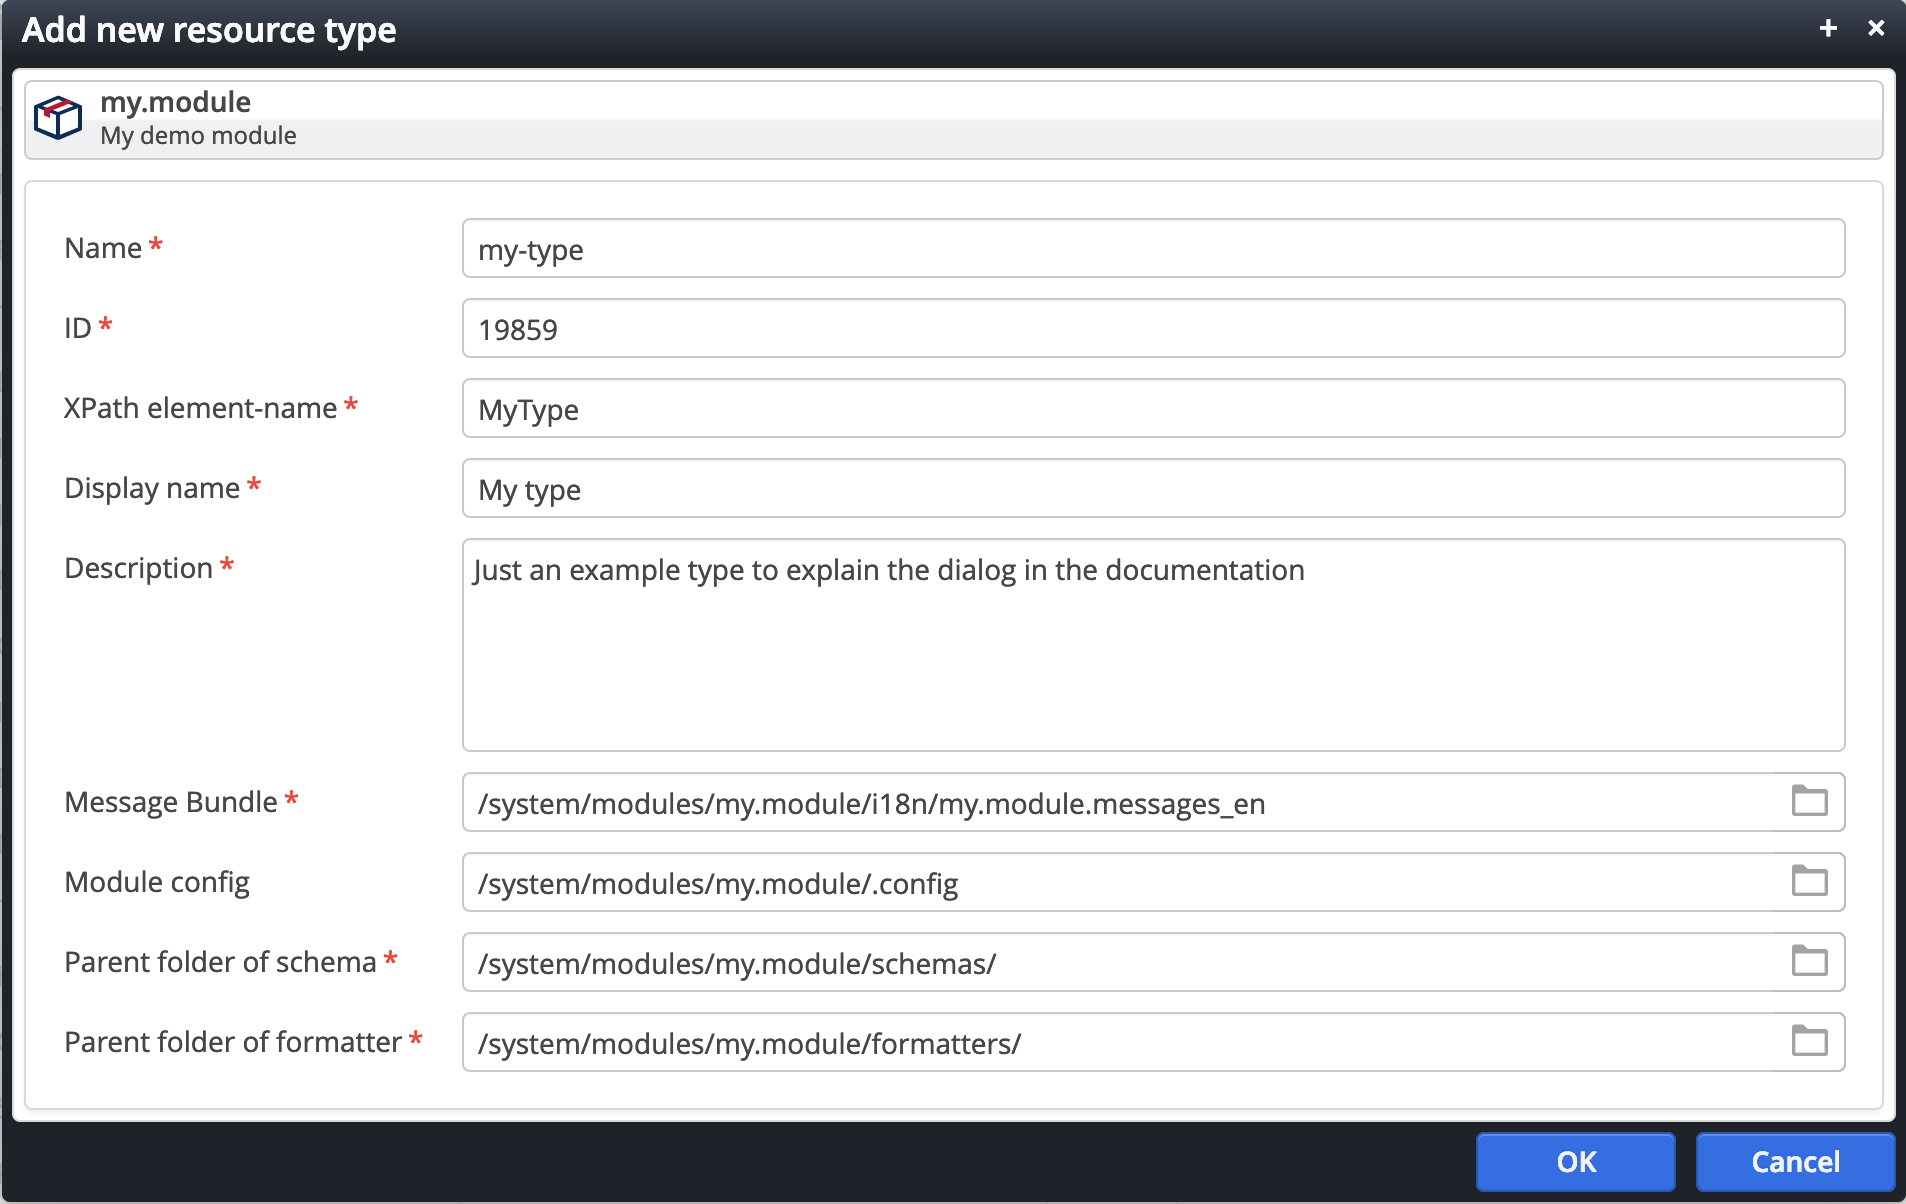Cancel adding the new resource type
Viewport: 1906px width, 1204px height.
point(1795,1161)
